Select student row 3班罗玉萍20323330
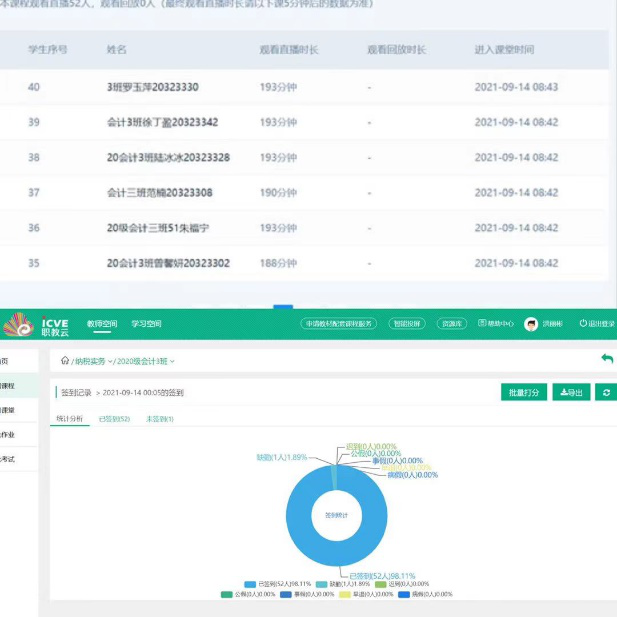Screen dimensions: 617x617 [152, 87]
